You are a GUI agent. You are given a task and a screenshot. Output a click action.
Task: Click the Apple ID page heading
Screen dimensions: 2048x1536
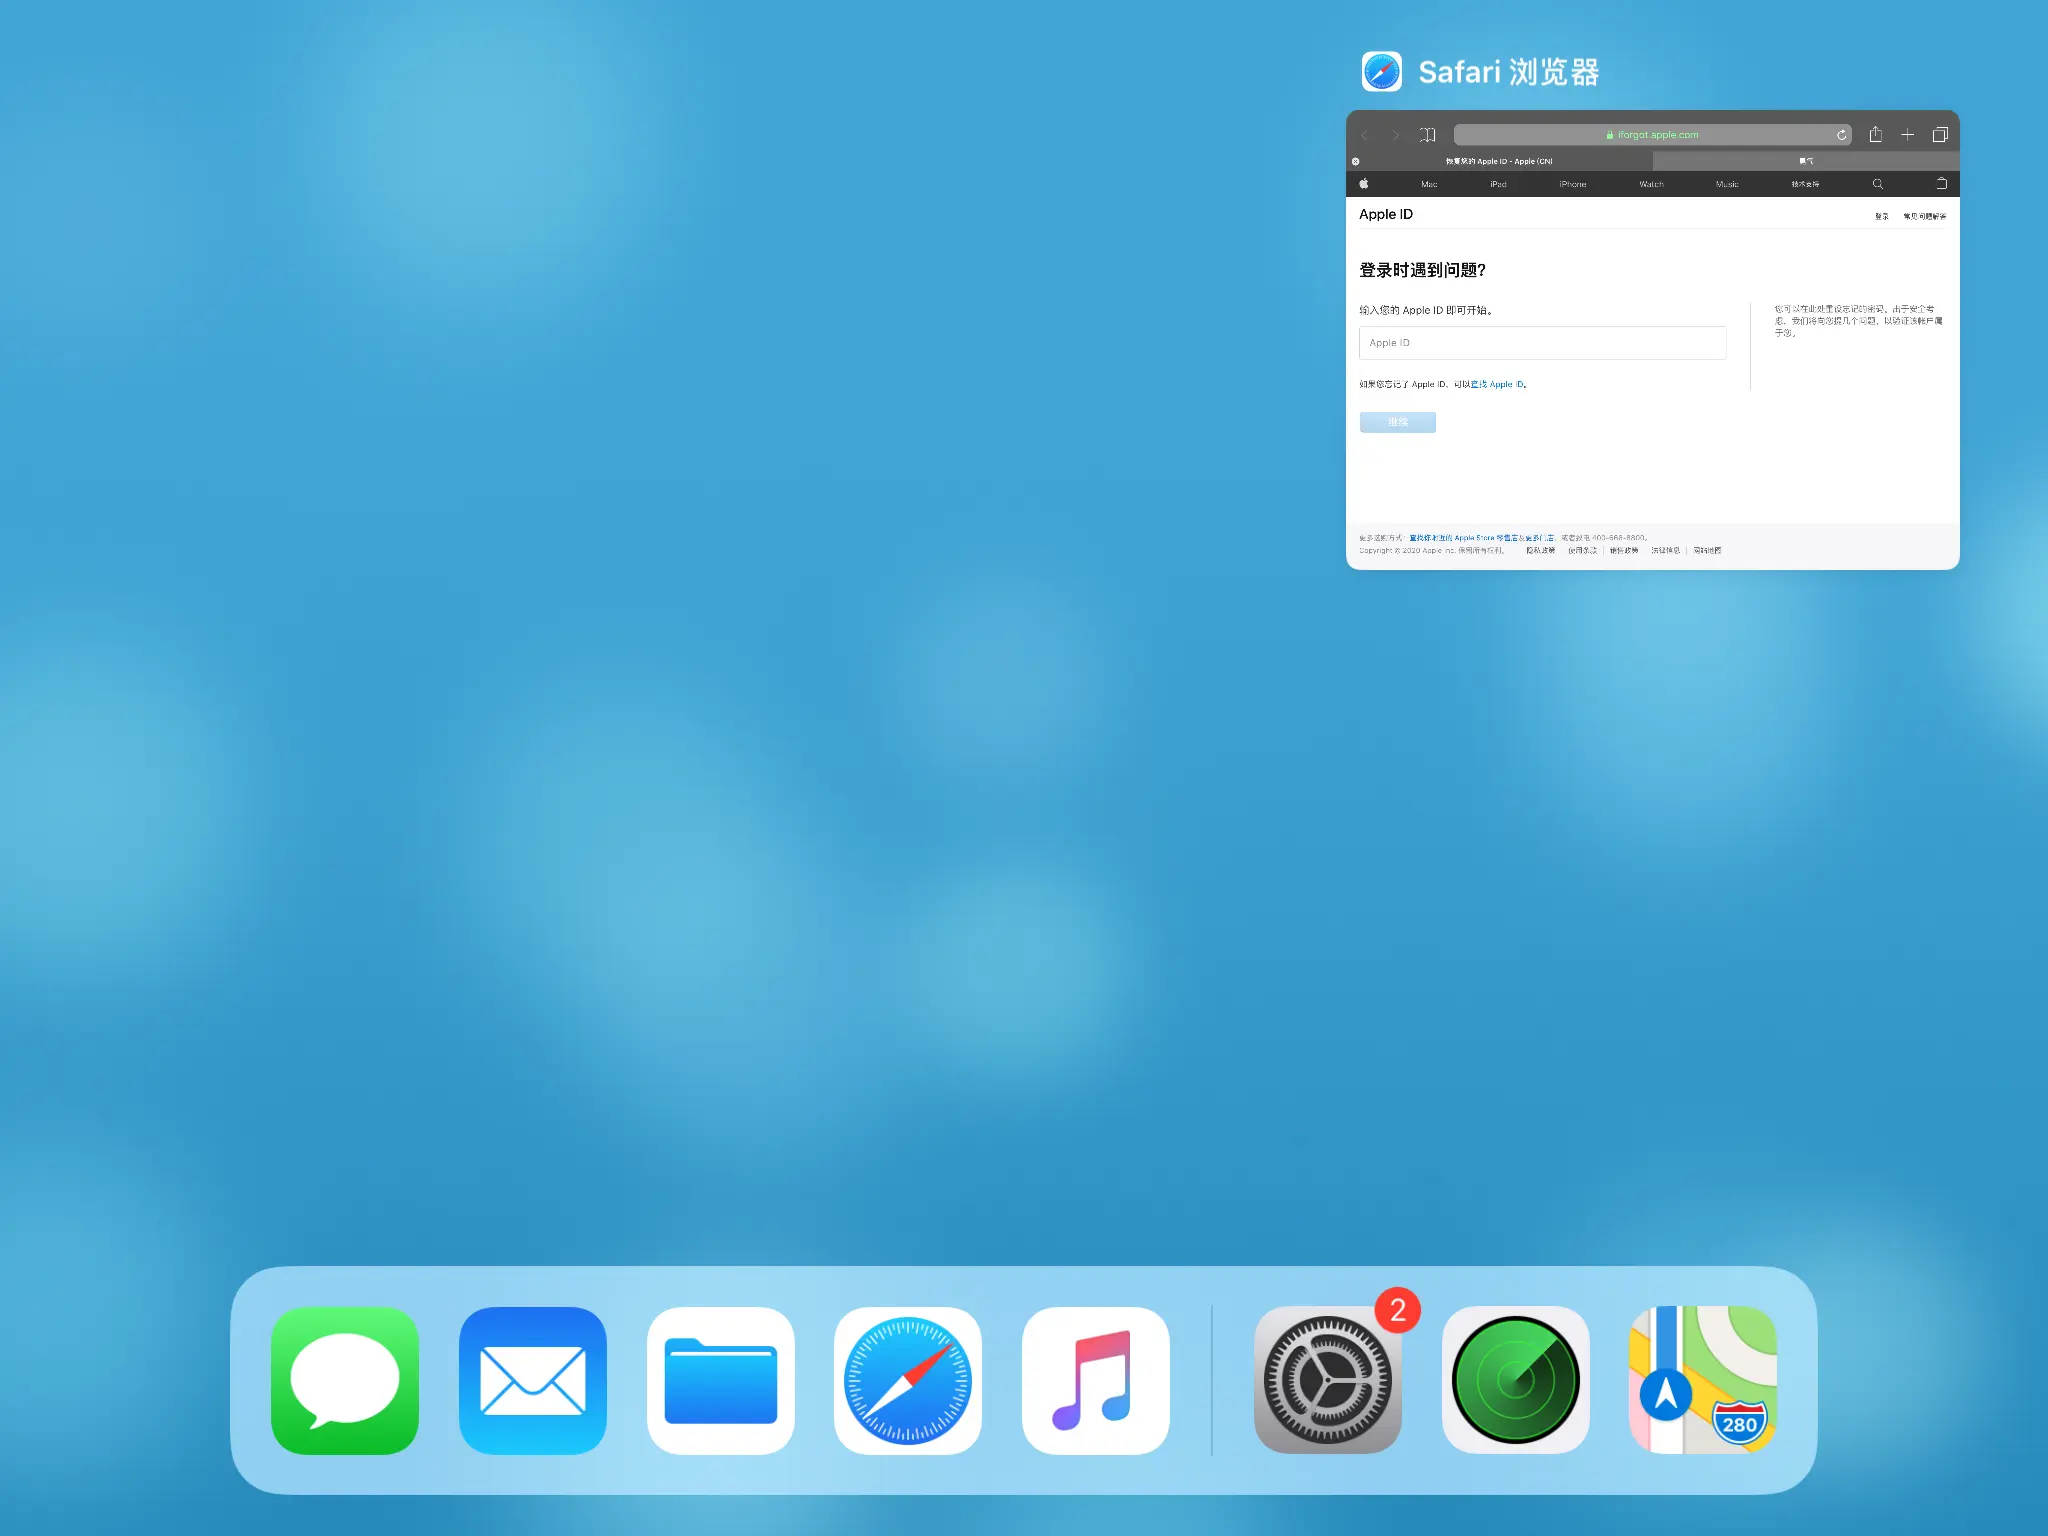1386,214
